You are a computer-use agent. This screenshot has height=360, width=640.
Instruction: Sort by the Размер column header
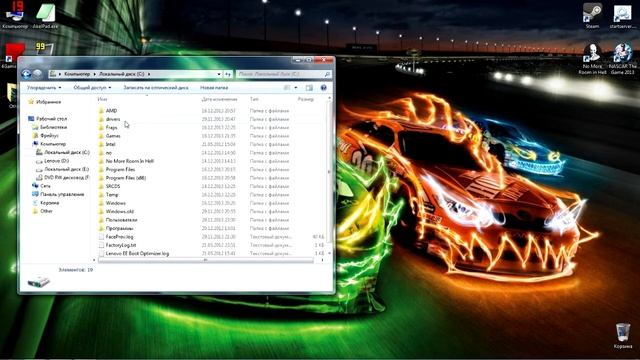(306, 99)
